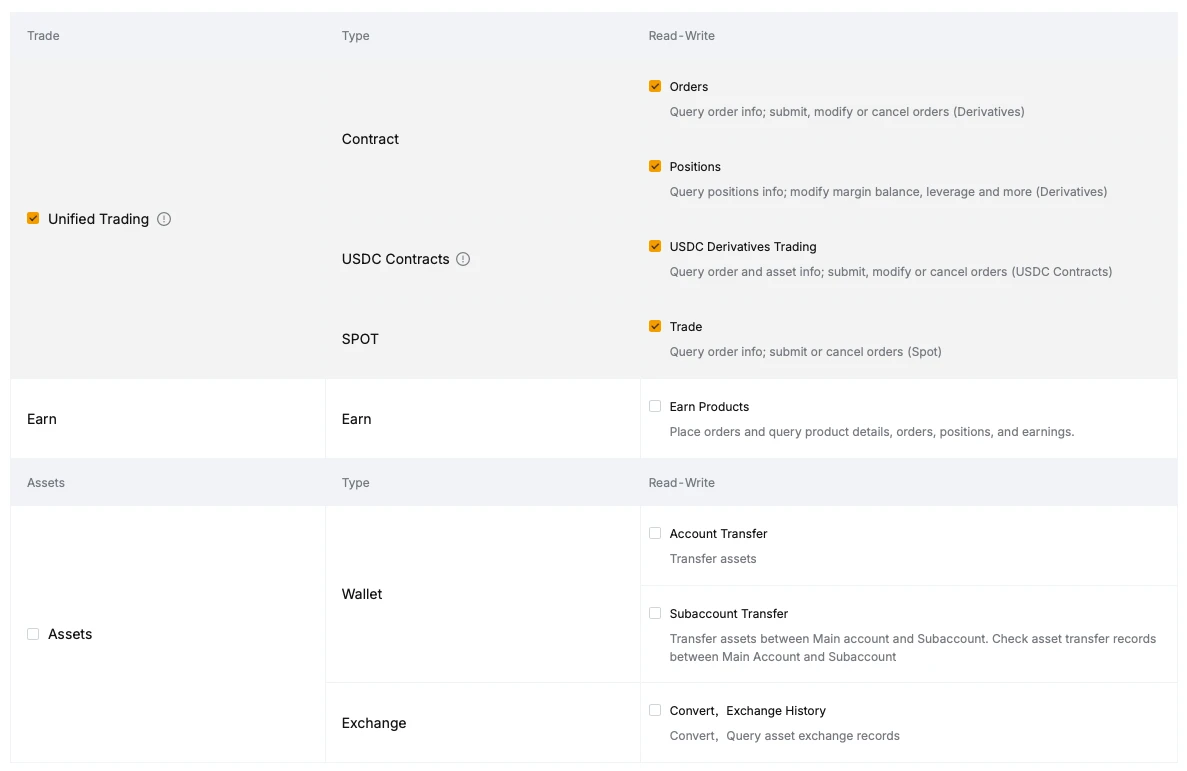
Task: Select the Wallet type label
Action: 362,595
